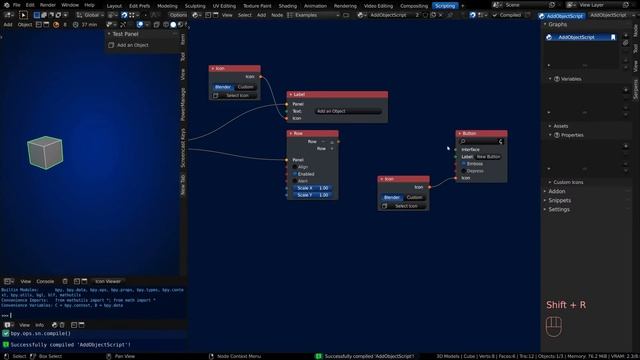
Task: Adjust the Scale Y slider
Action: point(313,195)
